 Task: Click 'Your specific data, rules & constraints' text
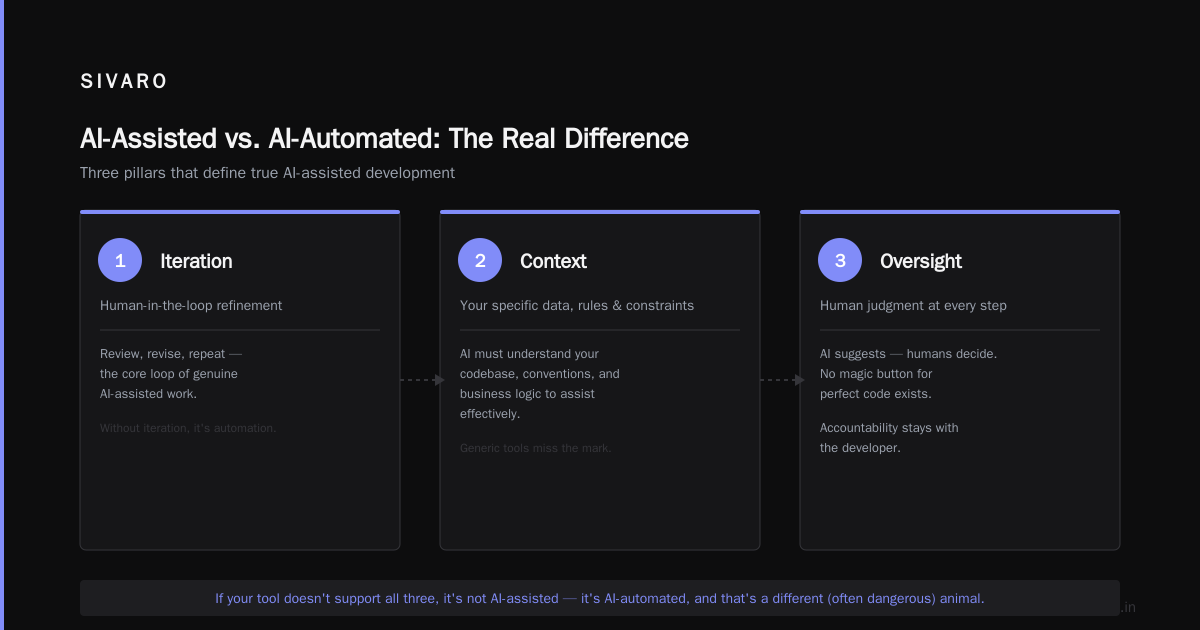pos(577,305)
